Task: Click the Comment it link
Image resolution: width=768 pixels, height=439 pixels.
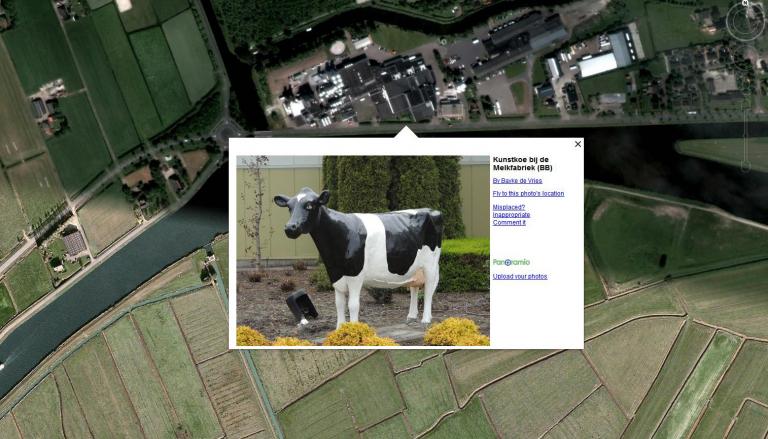Action: click(x=509, y=222)
